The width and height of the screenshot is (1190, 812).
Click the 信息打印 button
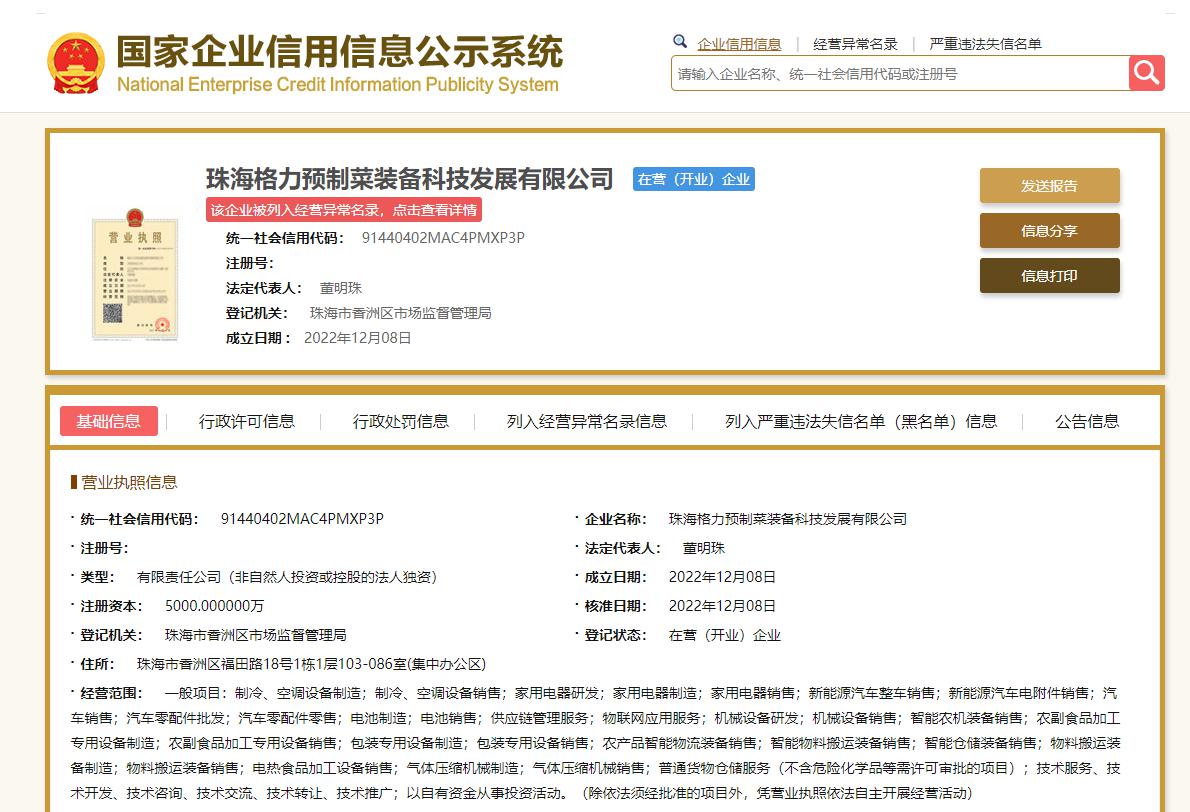click(x=1050, y=275)
